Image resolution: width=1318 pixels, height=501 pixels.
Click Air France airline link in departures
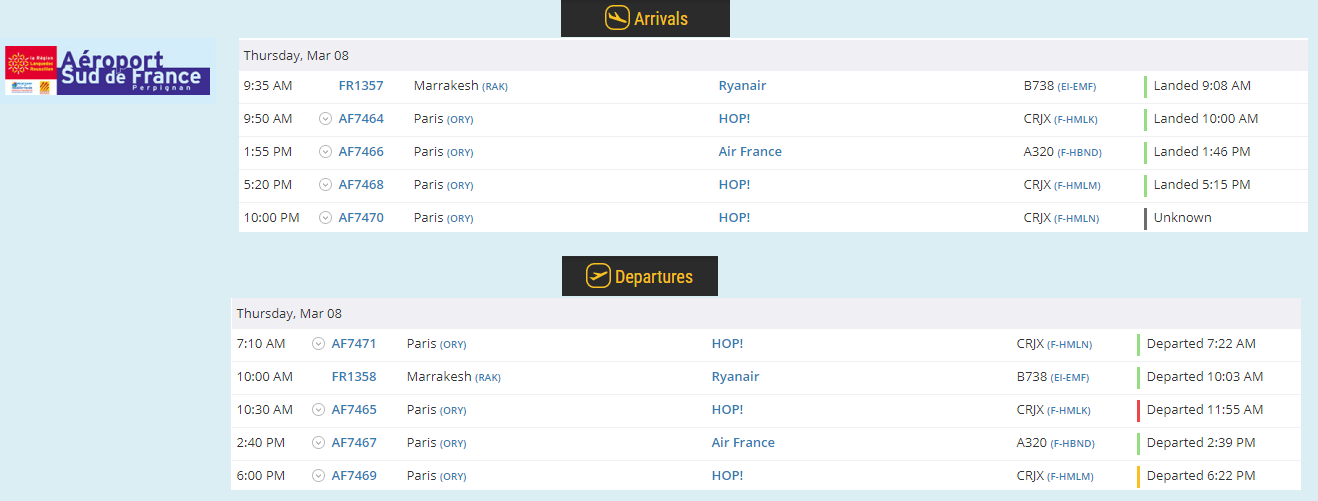pos(743,443)
